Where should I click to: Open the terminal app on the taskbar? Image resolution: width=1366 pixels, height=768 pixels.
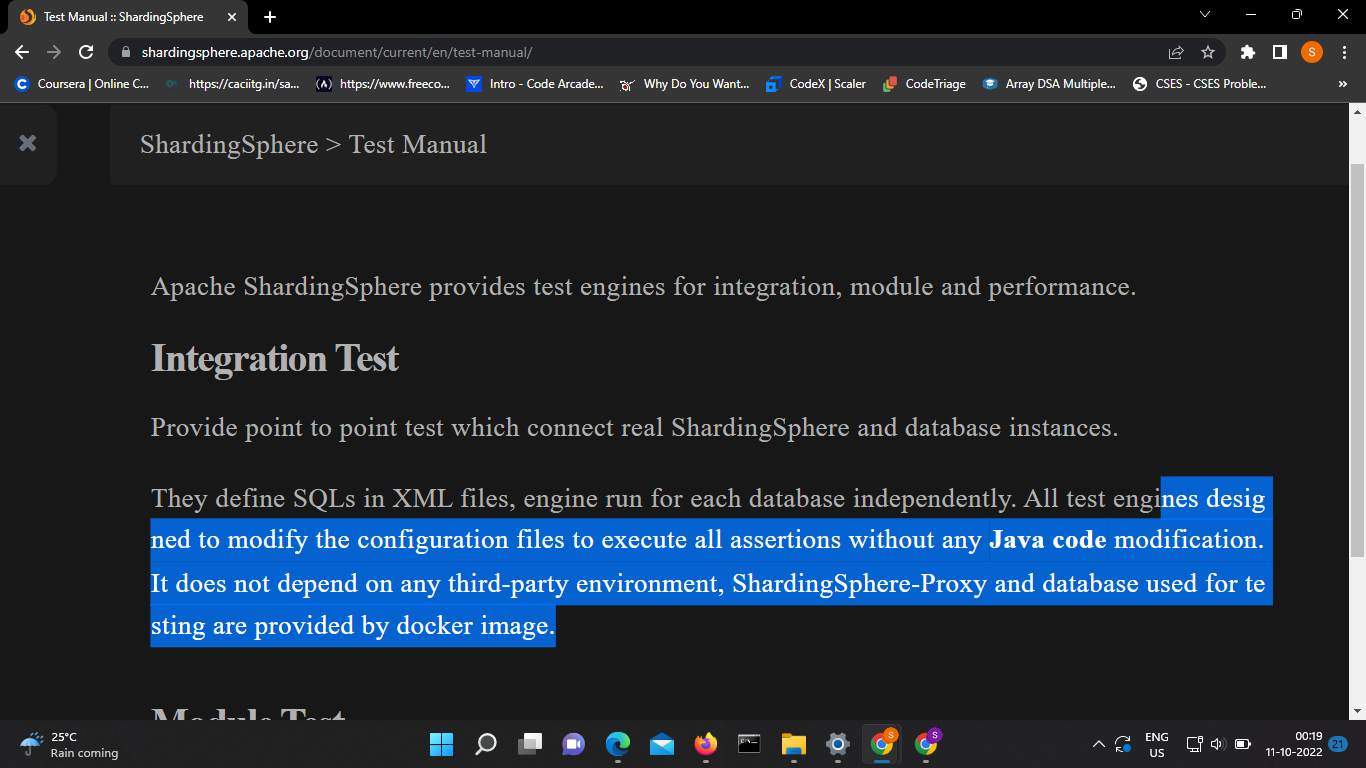point(749,744)
